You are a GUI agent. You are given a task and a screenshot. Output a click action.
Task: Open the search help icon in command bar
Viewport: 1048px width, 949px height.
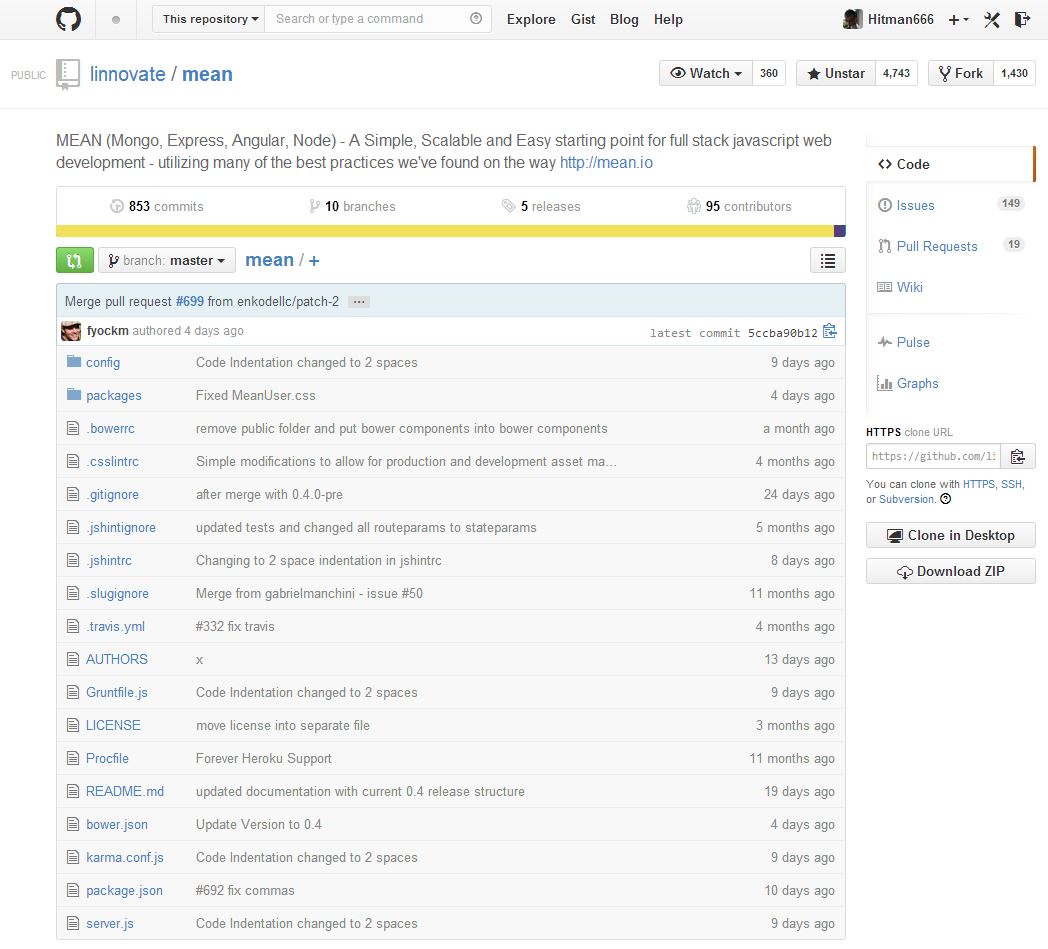click(476, 19)
